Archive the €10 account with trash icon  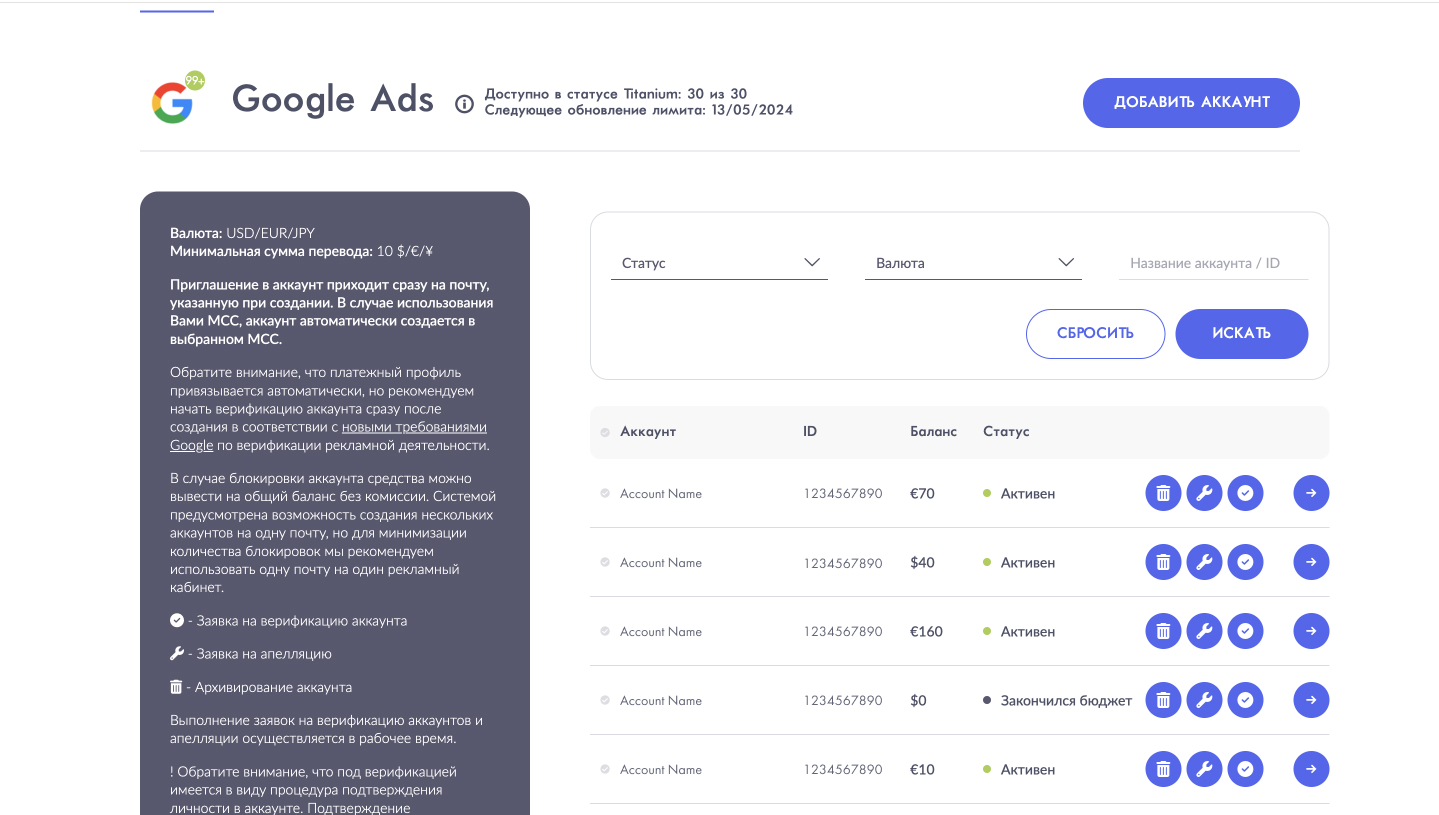pos(1163,769)
